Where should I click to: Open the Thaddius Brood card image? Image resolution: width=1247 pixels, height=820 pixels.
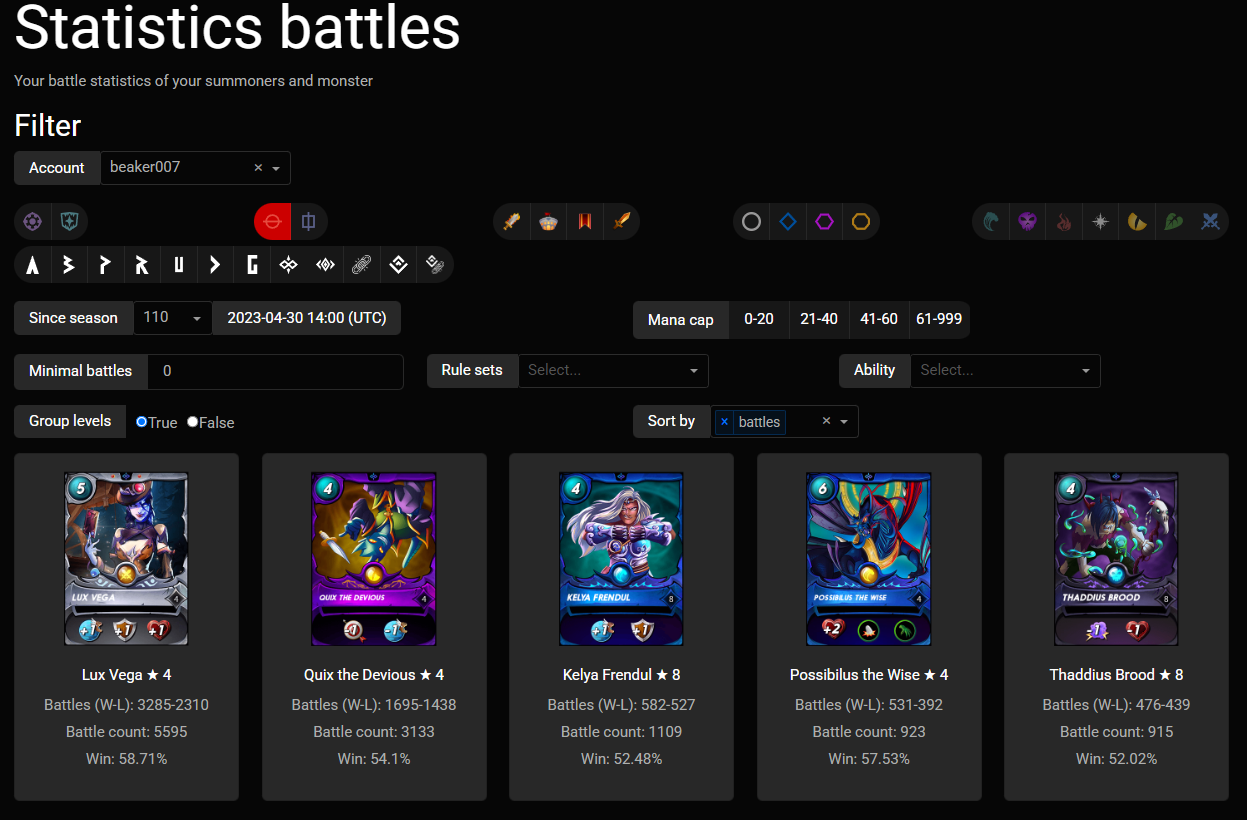[x=1116, y=559]
